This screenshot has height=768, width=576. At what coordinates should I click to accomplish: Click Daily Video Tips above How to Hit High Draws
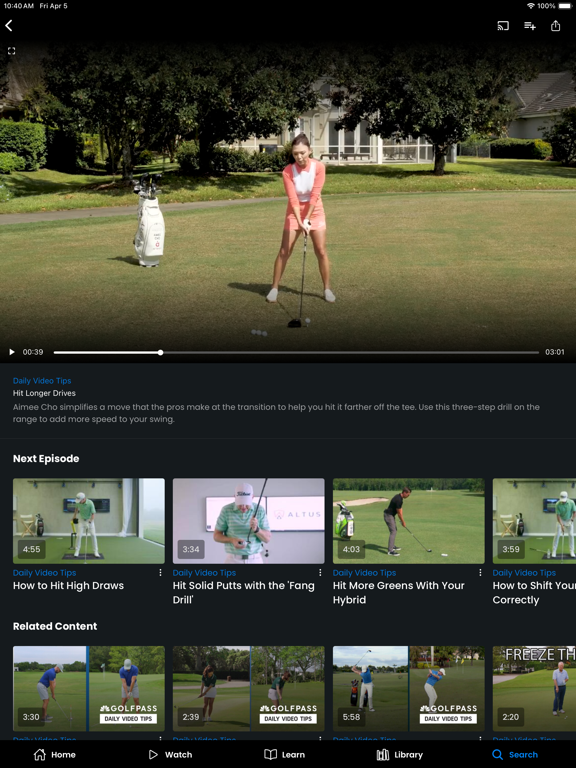point(45,573)
